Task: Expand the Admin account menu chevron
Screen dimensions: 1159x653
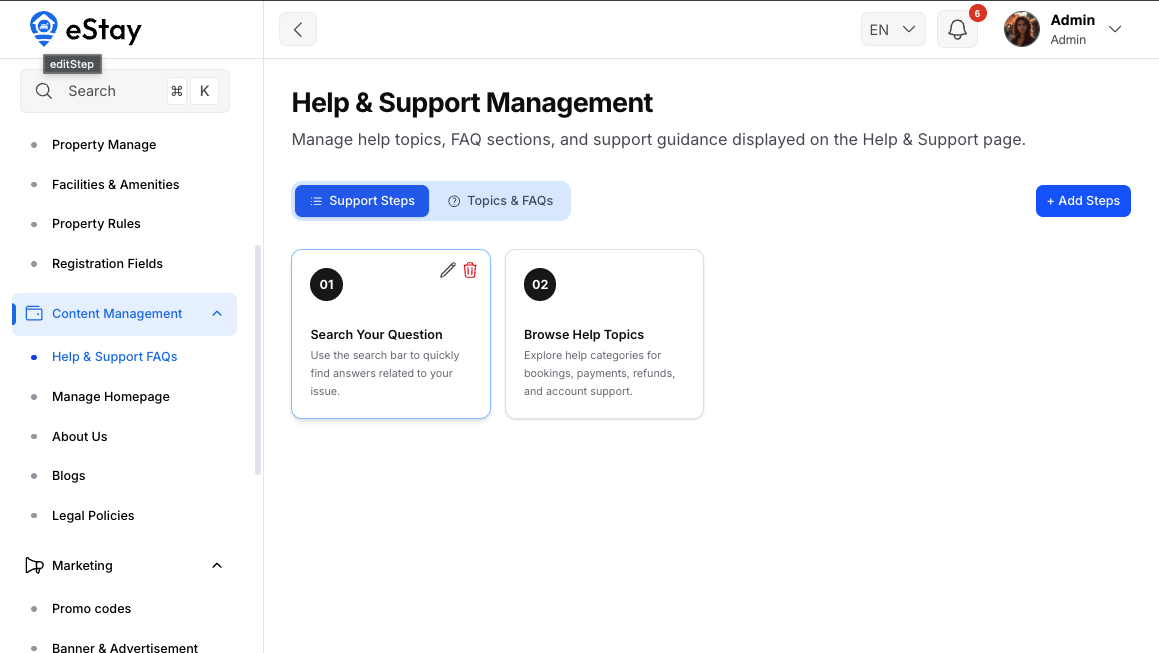Action: 1115,30
